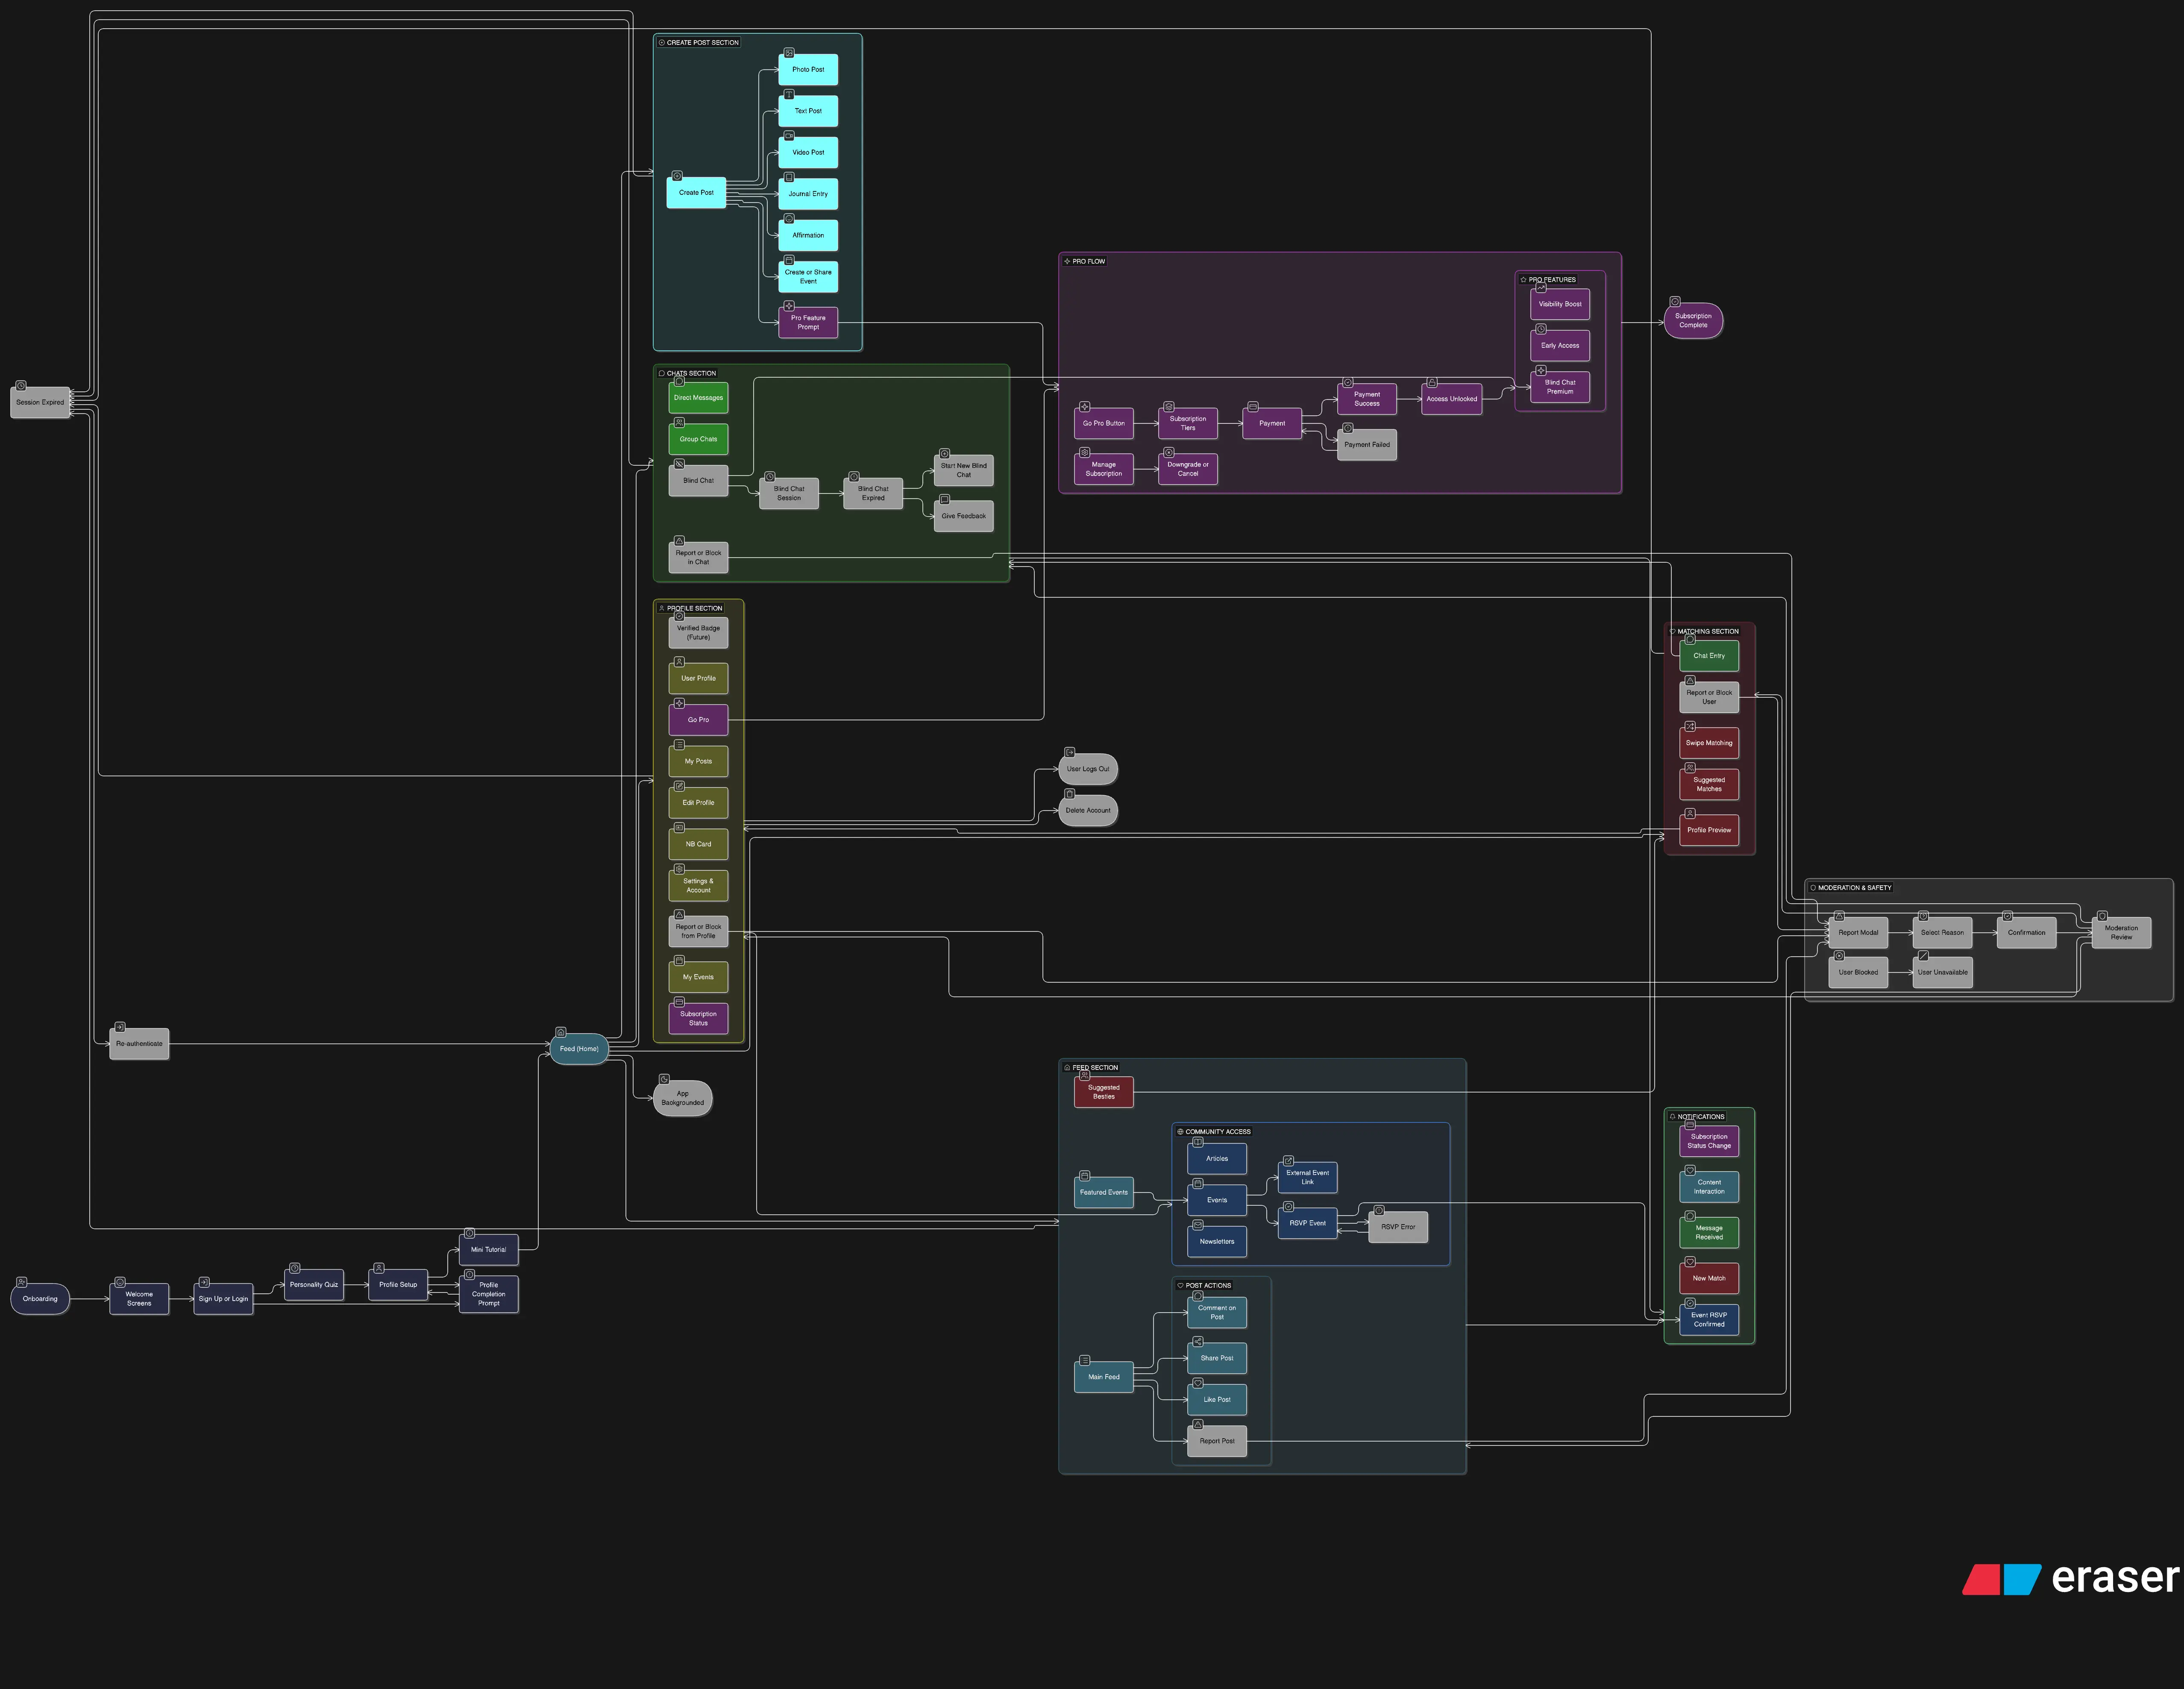Select the Event RSVP Confirmed node
The width and height of the screenshot is (2184, 1689).
coord(1709,1319)
